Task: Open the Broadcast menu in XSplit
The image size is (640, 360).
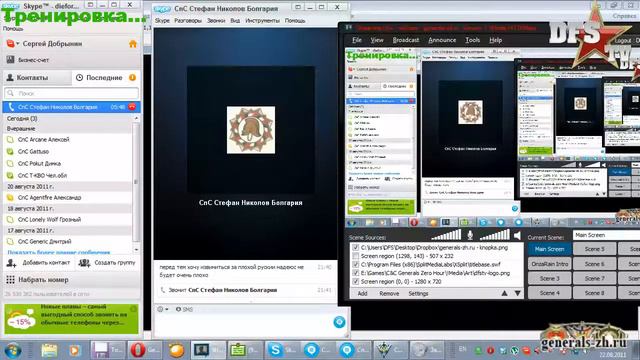Action: pos(406,40)
